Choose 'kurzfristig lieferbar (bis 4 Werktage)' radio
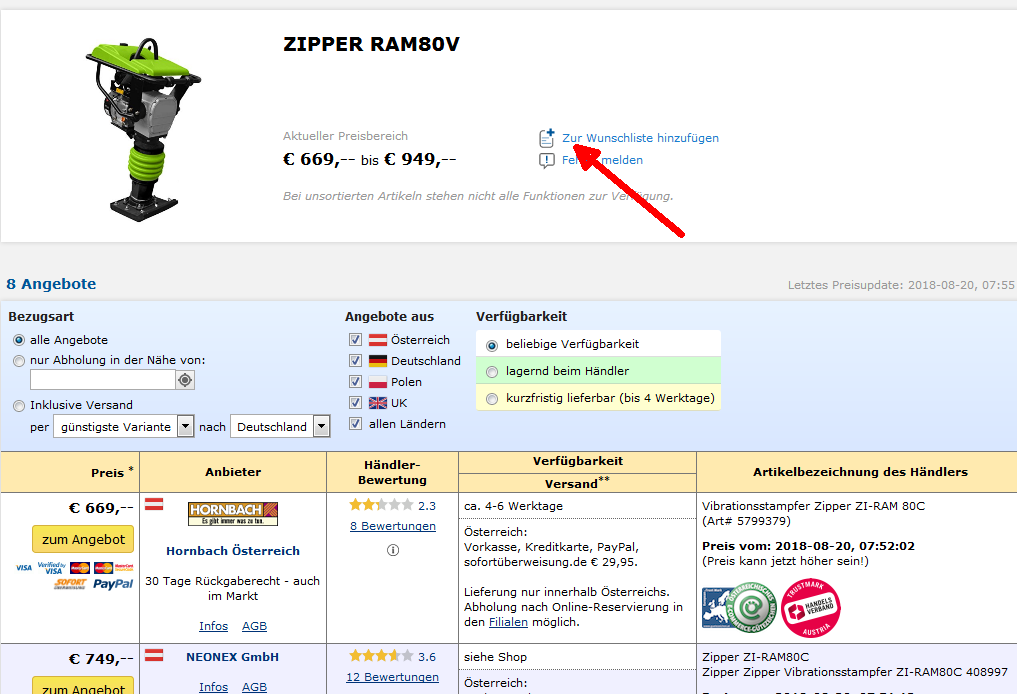 click(x=492, y=398)
